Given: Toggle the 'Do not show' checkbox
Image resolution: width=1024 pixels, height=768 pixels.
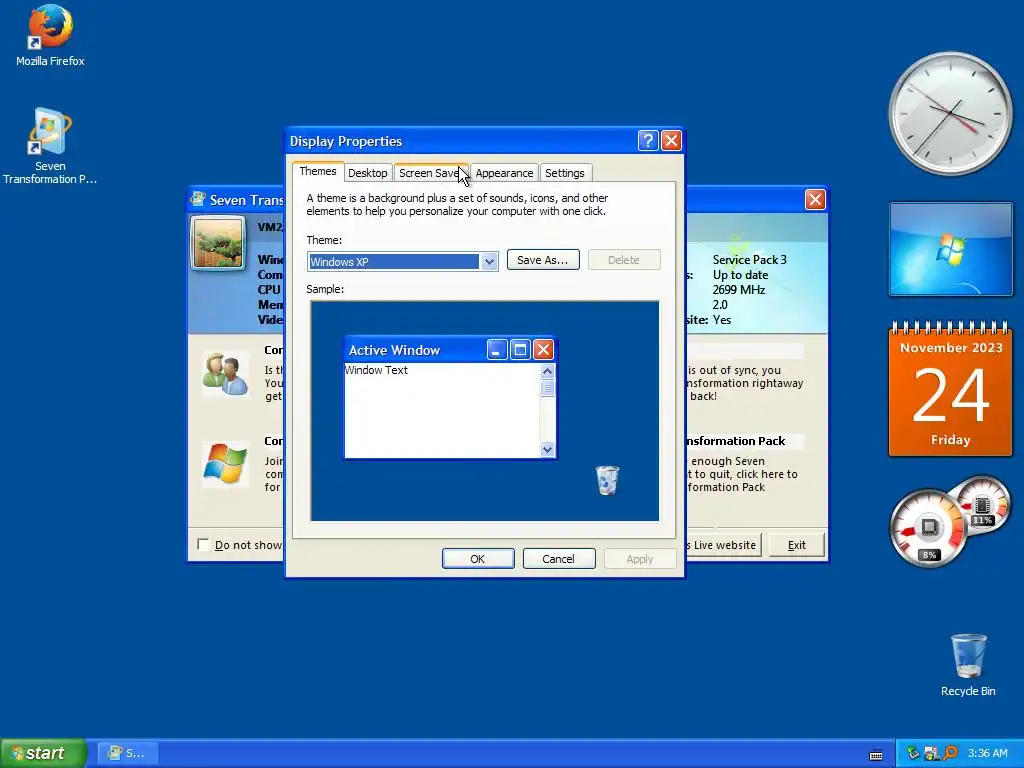Looking at the screenshot, I should (203, 544).
